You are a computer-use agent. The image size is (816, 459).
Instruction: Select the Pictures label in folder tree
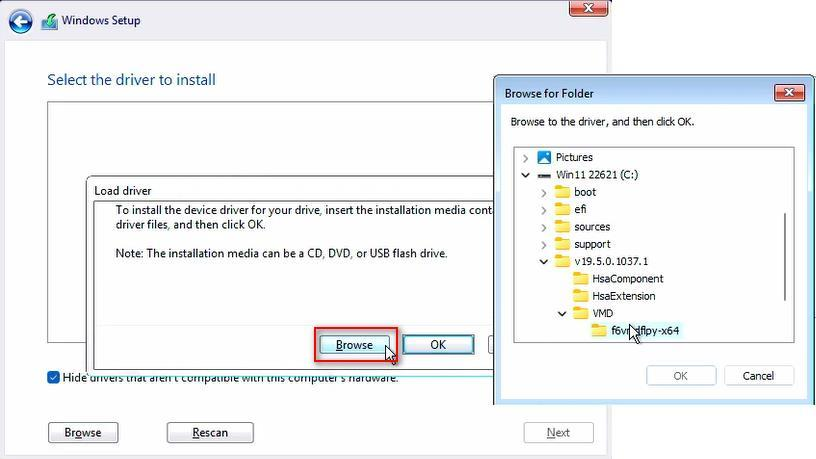tap(574, 157)
